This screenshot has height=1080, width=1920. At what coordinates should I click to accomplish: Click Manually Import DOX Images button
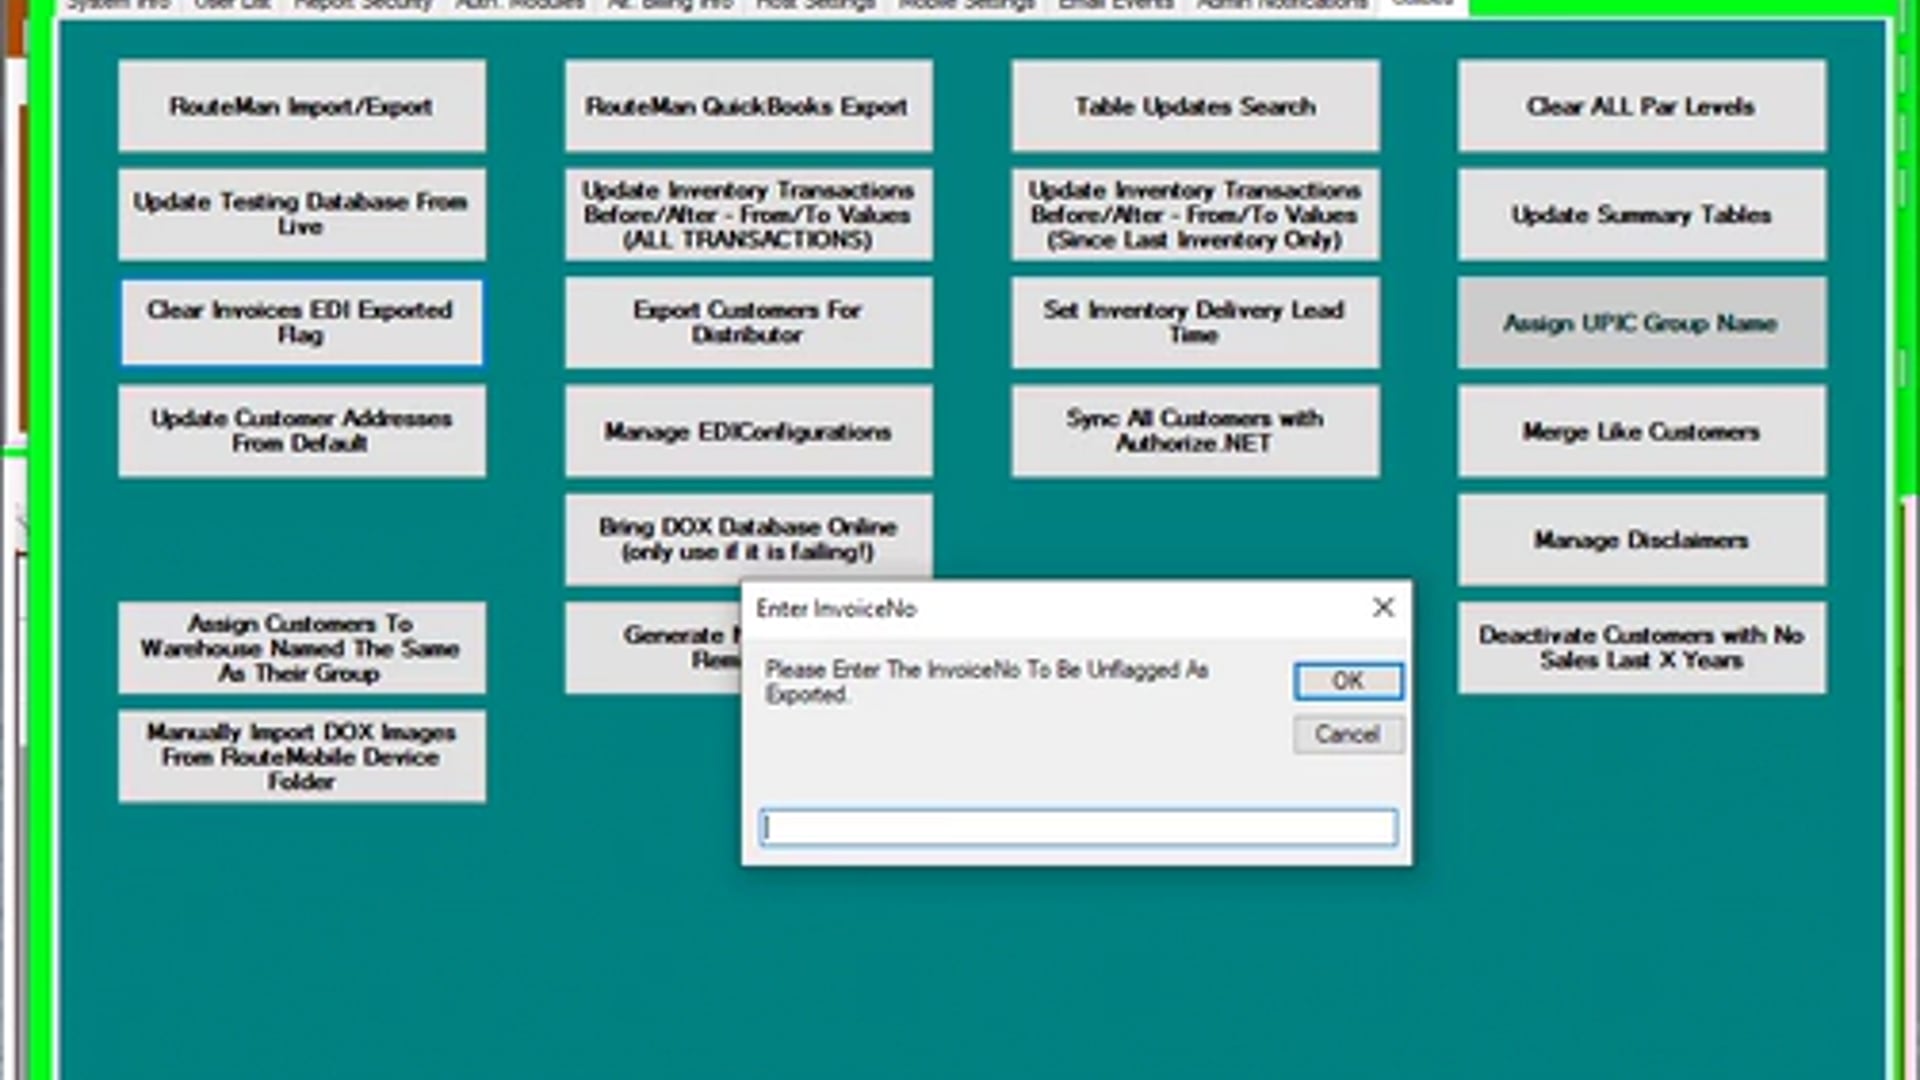coord(302,756)
